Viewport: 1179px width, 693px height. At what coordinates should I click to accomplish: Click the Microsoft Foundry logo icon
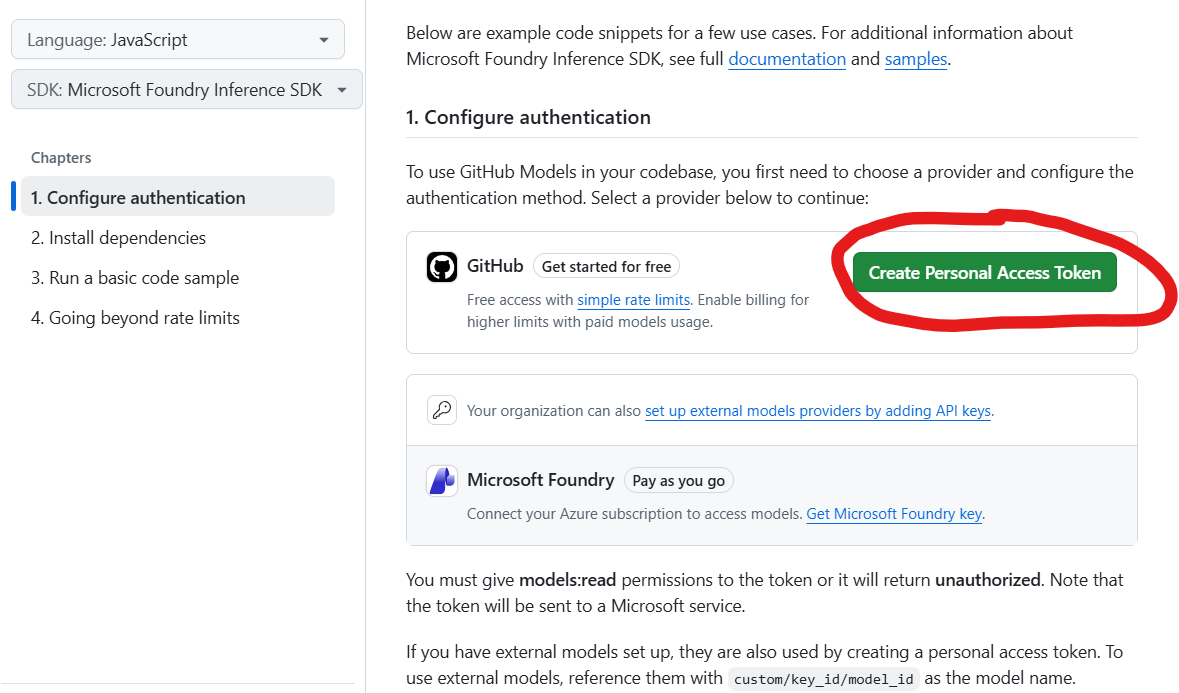(442, 481)
